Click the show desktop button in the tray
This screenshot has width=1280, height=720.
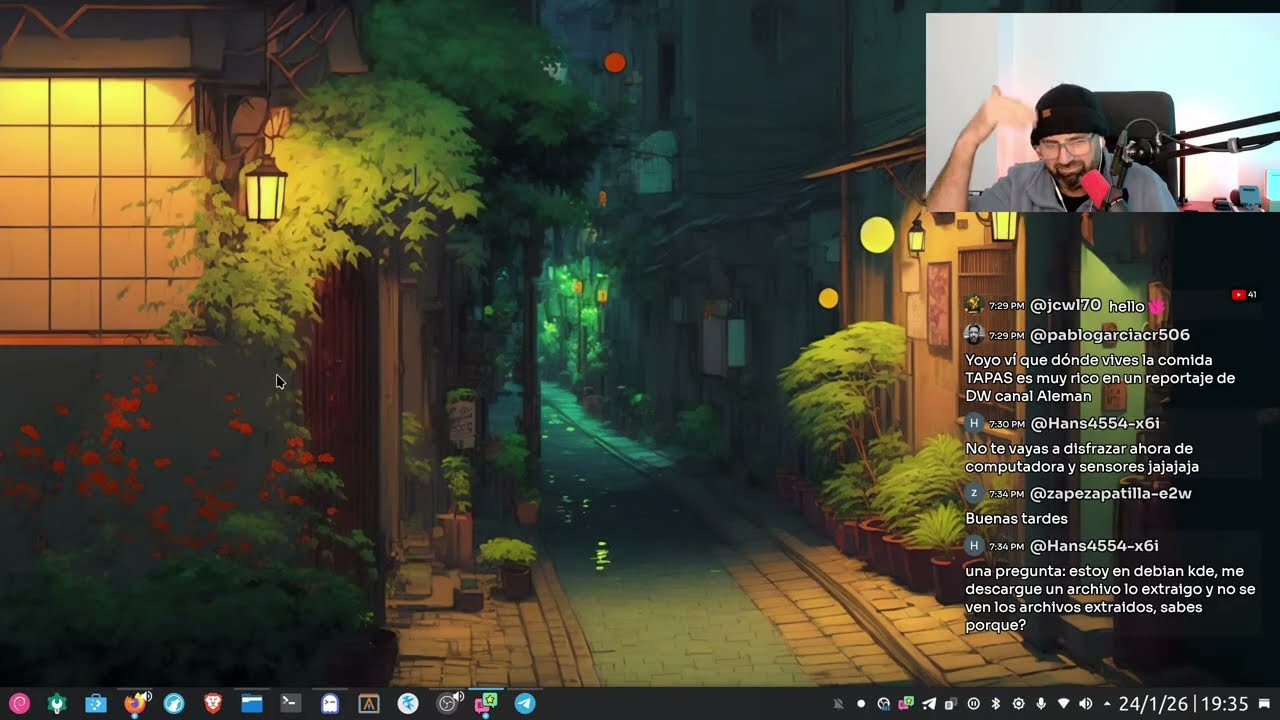click(x=1264, y=704)
